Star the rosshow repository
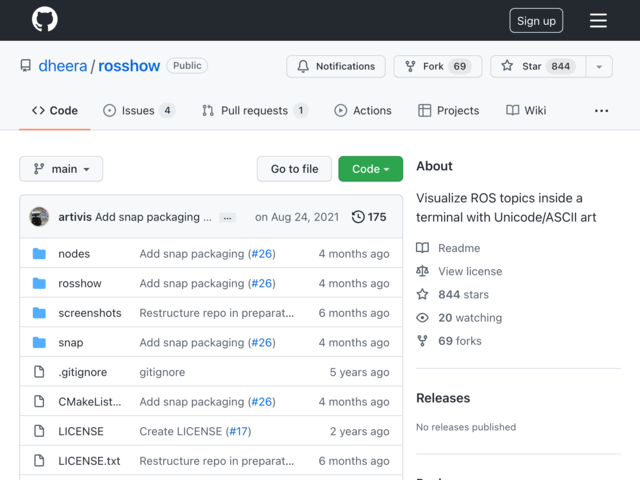 [538, 66]
